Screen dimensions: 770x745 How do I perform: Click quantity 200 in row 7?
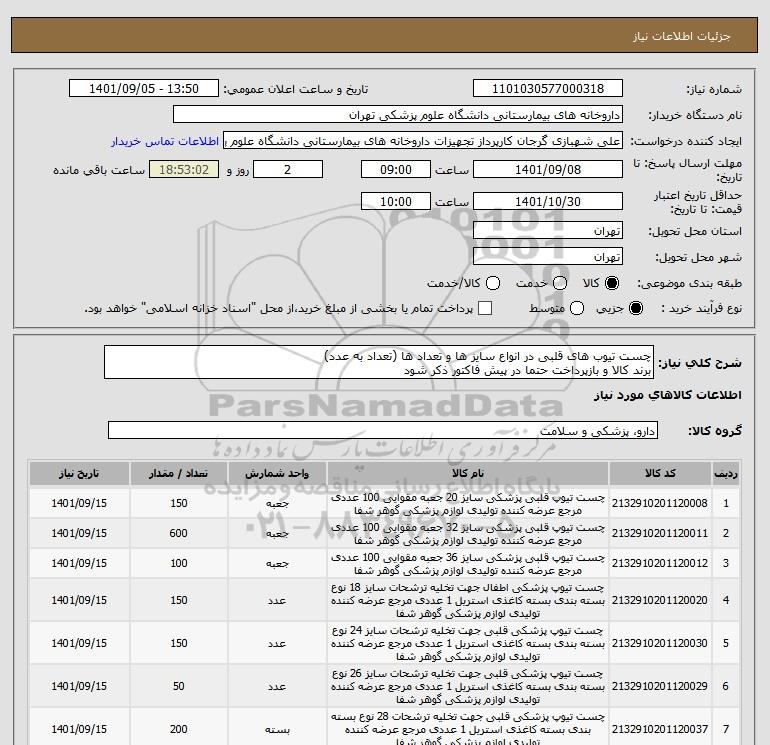(179, 729)
